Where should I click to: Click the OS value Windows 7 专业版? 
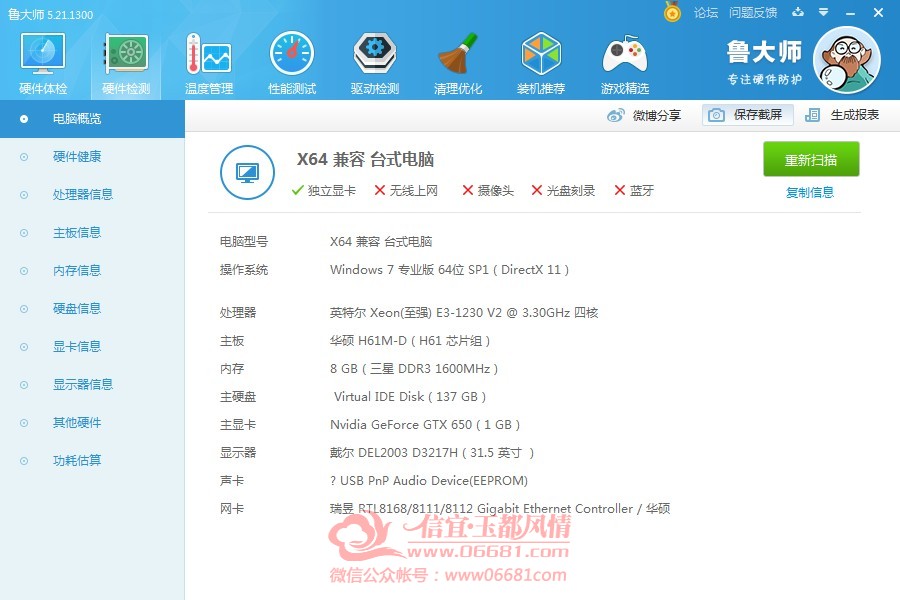coord(449,270)
